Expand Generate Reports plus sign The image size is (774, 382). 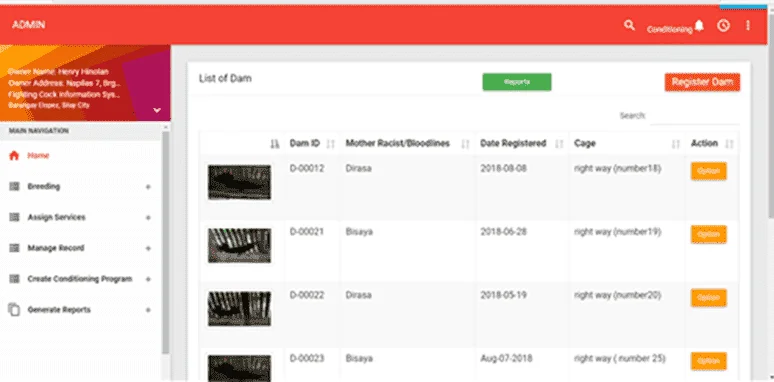pyautogui.click(x=148, y=310)
